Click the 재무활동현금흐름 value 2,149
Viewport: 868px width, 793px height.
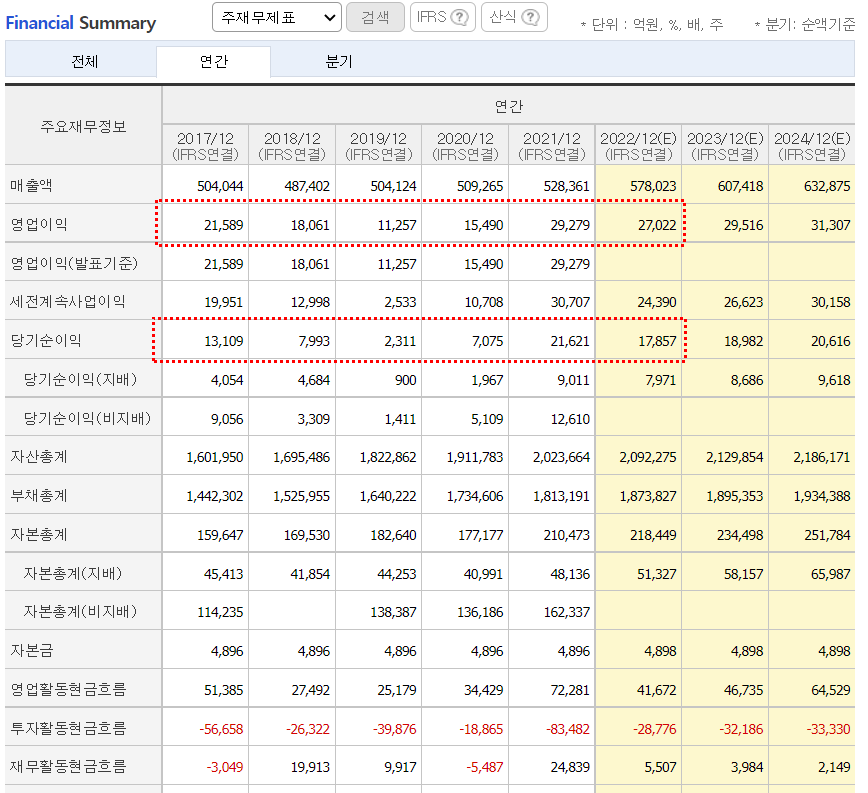pos(834,767)
